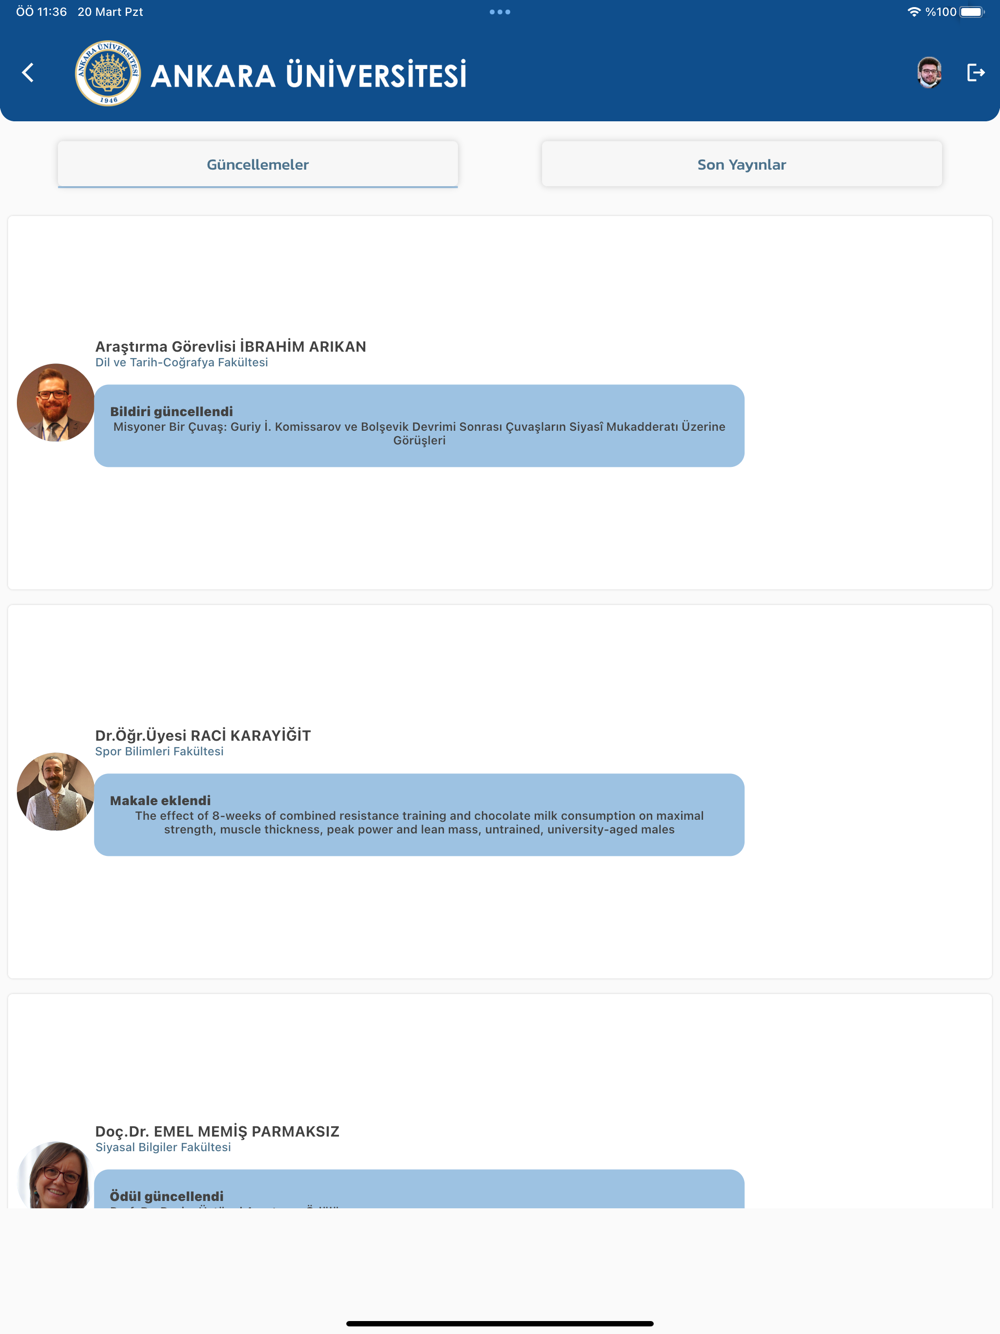Click the Spor Bilimleri Fakültesi link
Image resolution: width=1000 pixels, height=1334 pixels.
pos(160,751)
